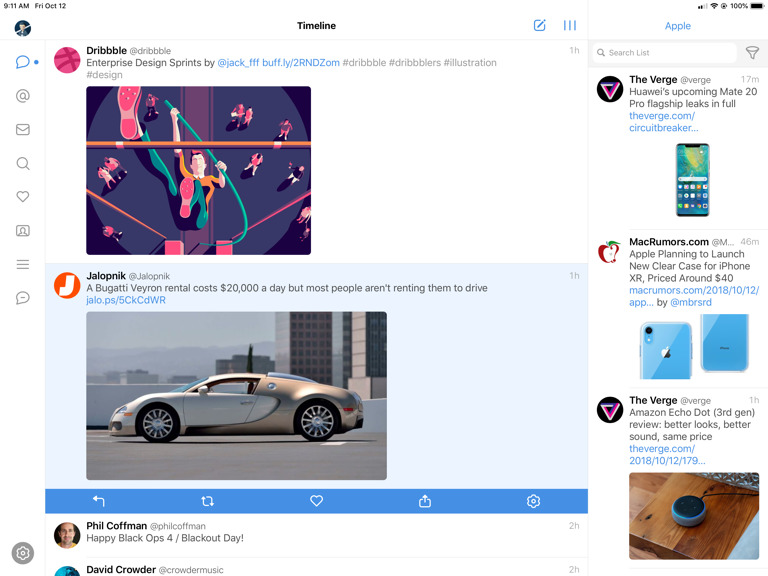
Task: Open the Direct Messages envelope icon
Action: click(x=23, y=129)
